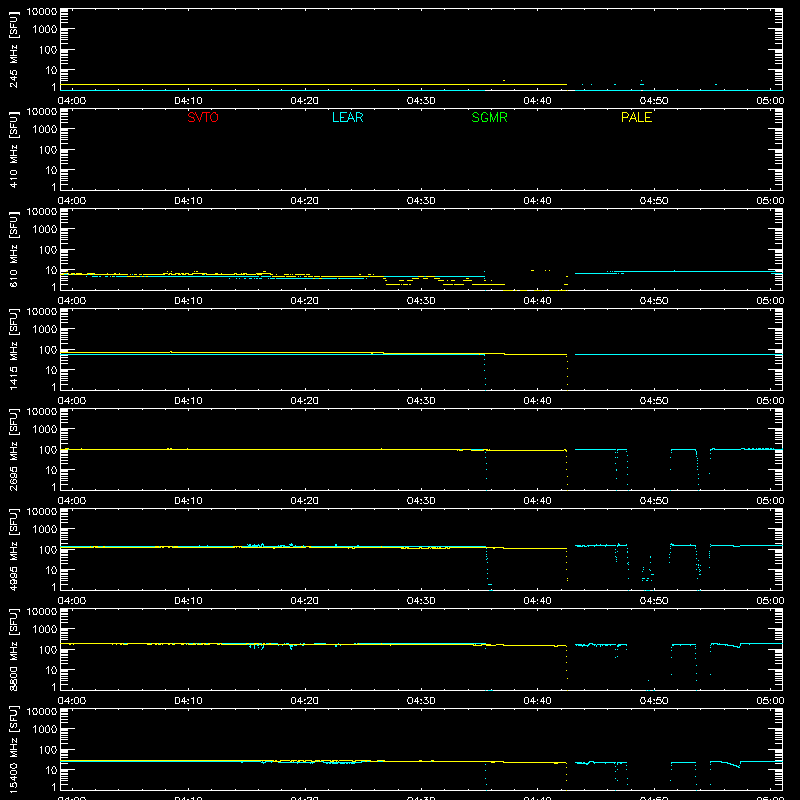Click the "4995 MHz [SFU]" axis title
Viewport: 800px width, 800px height.
coord(13,550)
